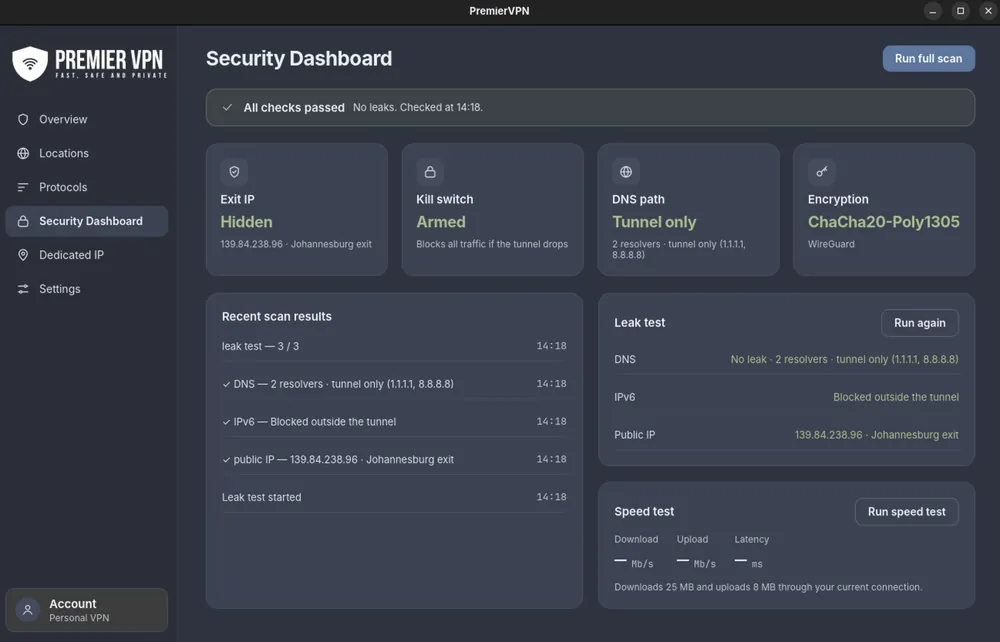Click the Kill switch card

click(x=492, y=210)
